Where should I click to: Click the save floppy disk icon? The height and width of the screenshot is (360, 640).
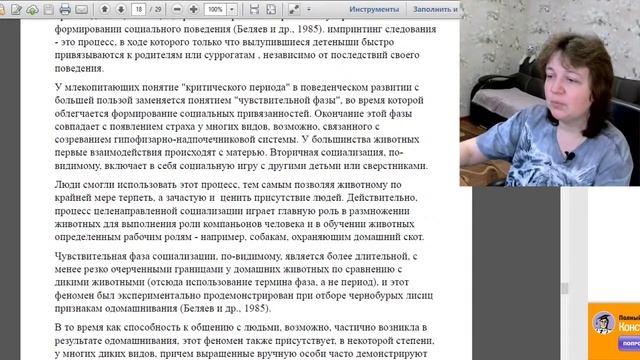pos(49,9)
